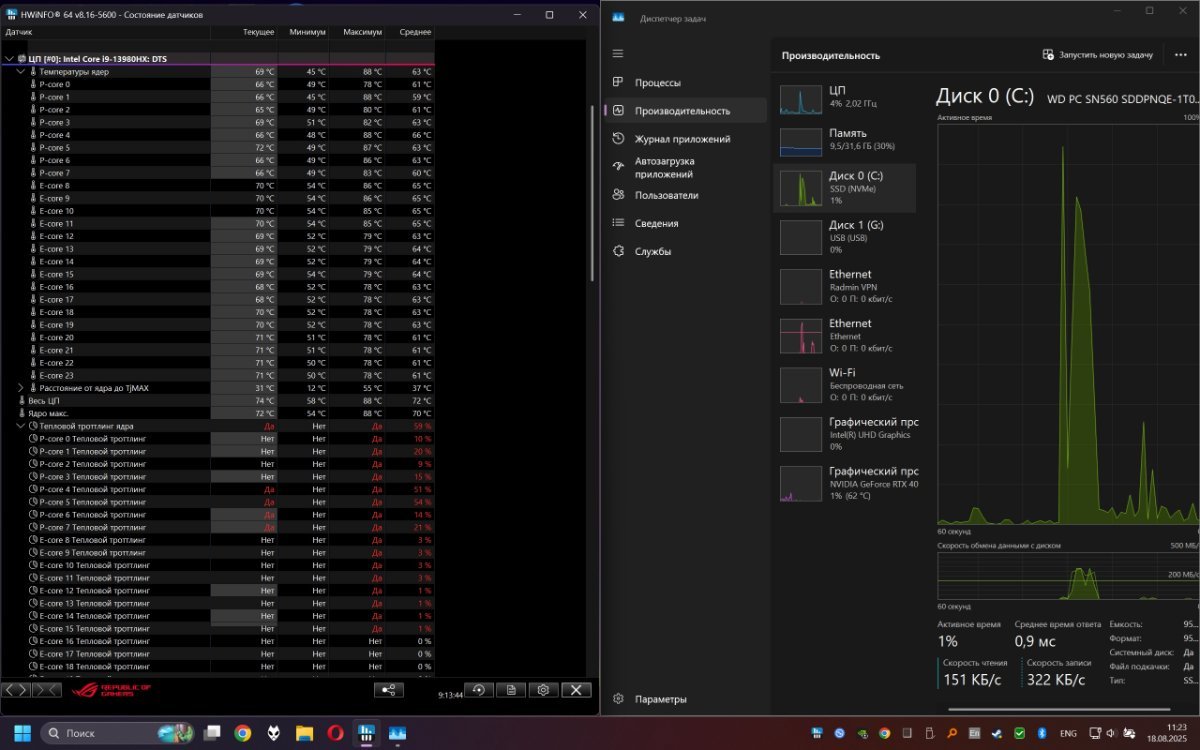Open HWiNFO network share button
The image size is (1200, 750).
pos(389,690)
